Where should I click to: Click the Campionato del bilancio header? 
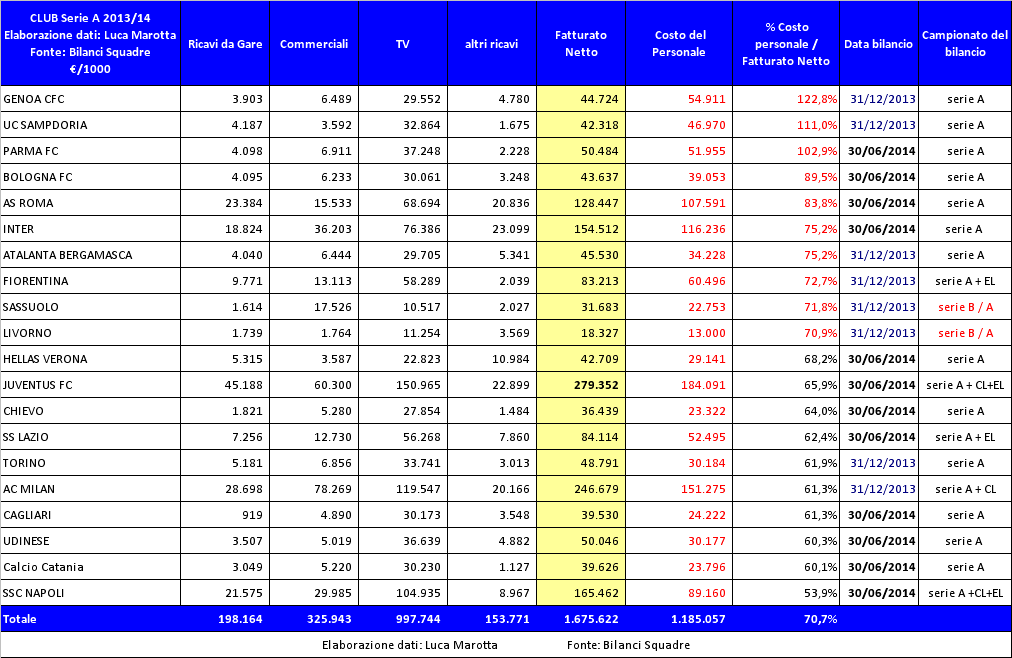[965, 44]
